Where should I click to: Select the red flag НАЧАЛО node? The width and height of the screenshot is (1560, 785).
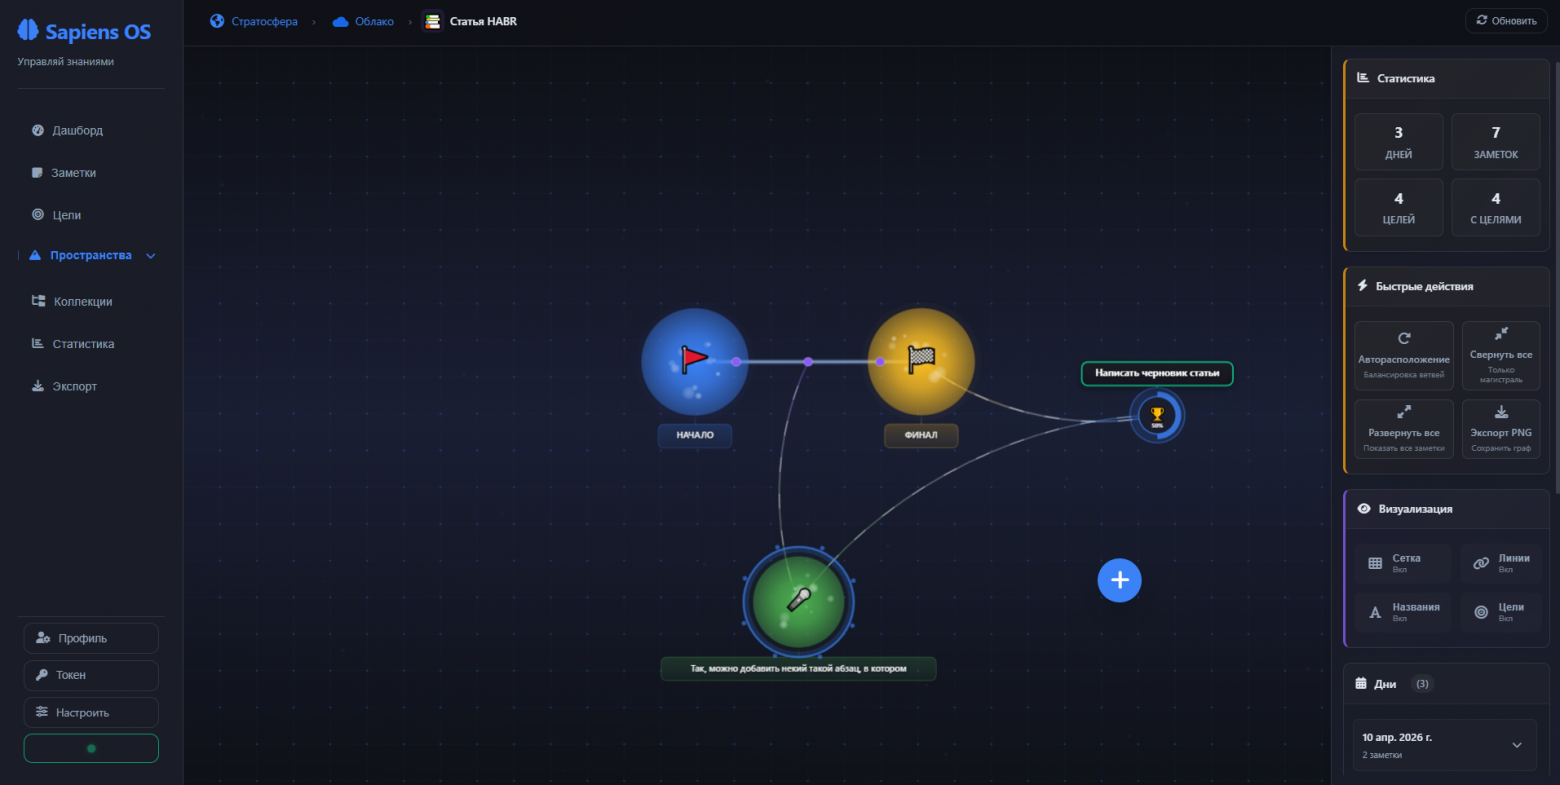695,361
